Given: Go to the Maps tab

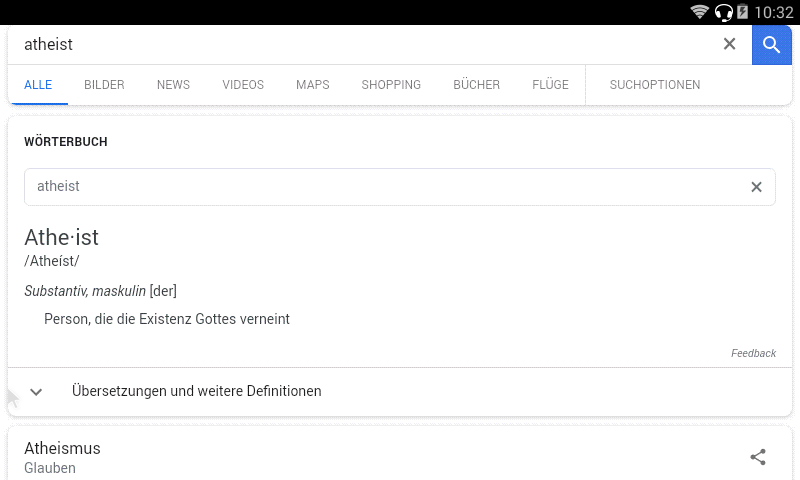Looking at the screenshot, I should 312,85.
